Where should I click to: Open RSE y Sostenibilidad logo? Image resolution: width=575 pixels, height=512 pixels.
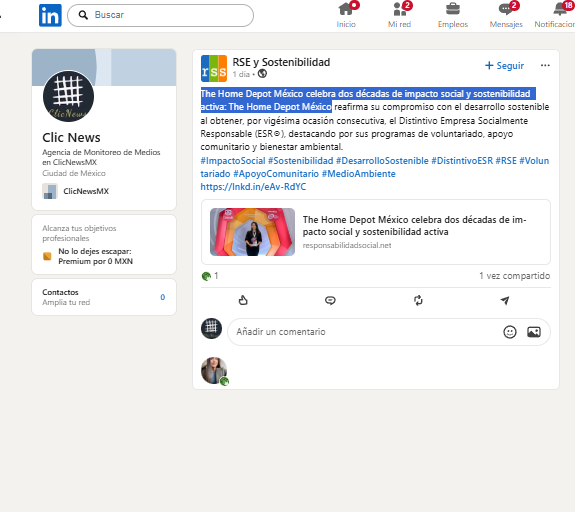click(214, 68)
